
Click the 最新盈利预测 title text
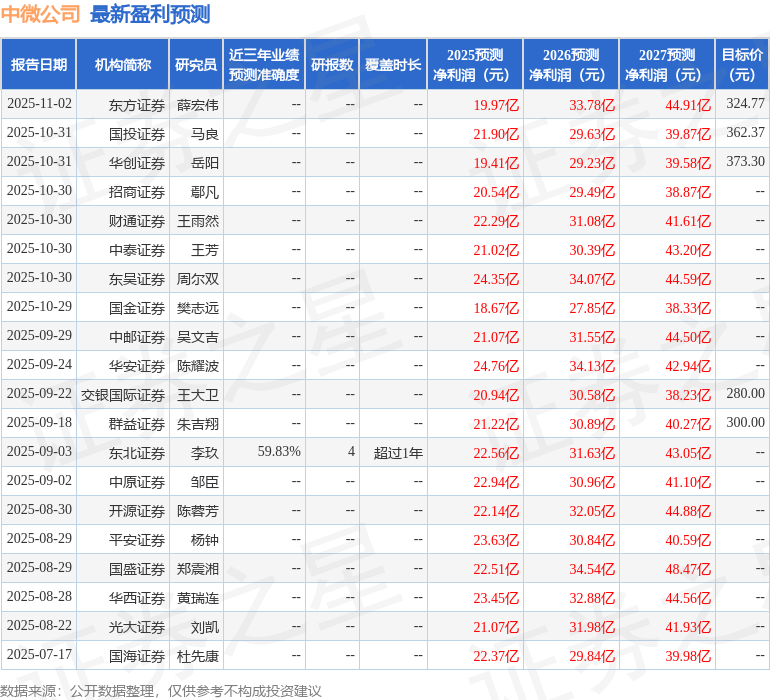[150, 14]
